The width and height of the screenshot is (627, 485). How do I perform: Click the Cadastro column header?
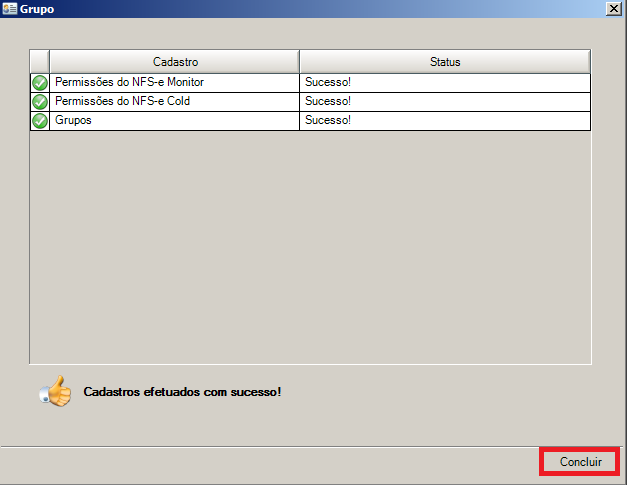click(175, 62)
